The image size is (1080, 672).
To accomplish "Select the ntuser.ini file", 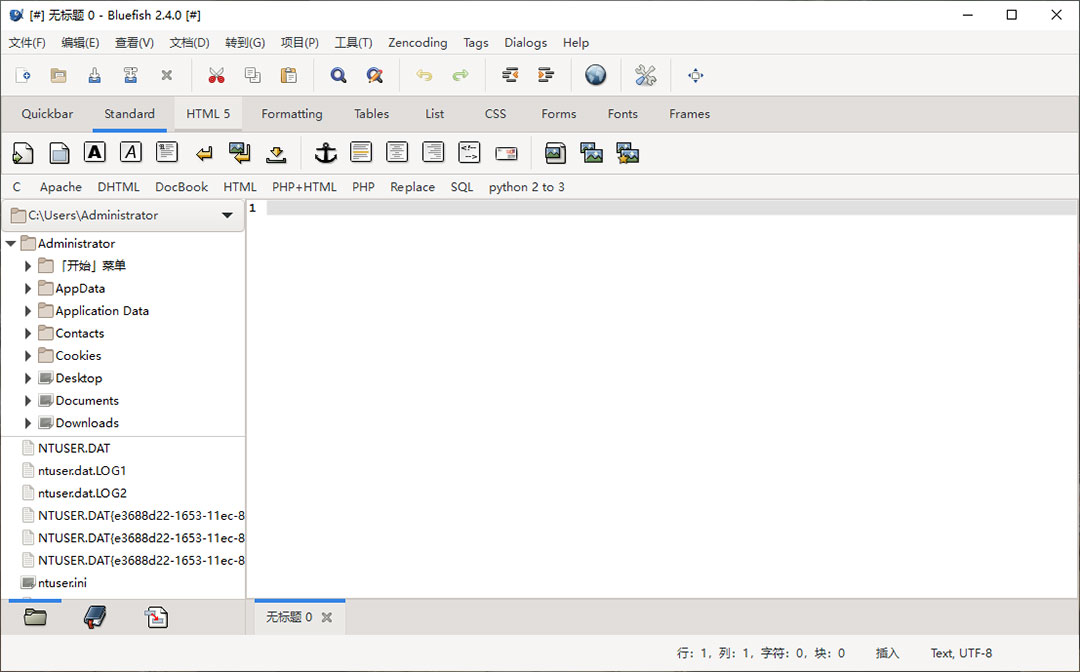I will click(x=62, y=583).
